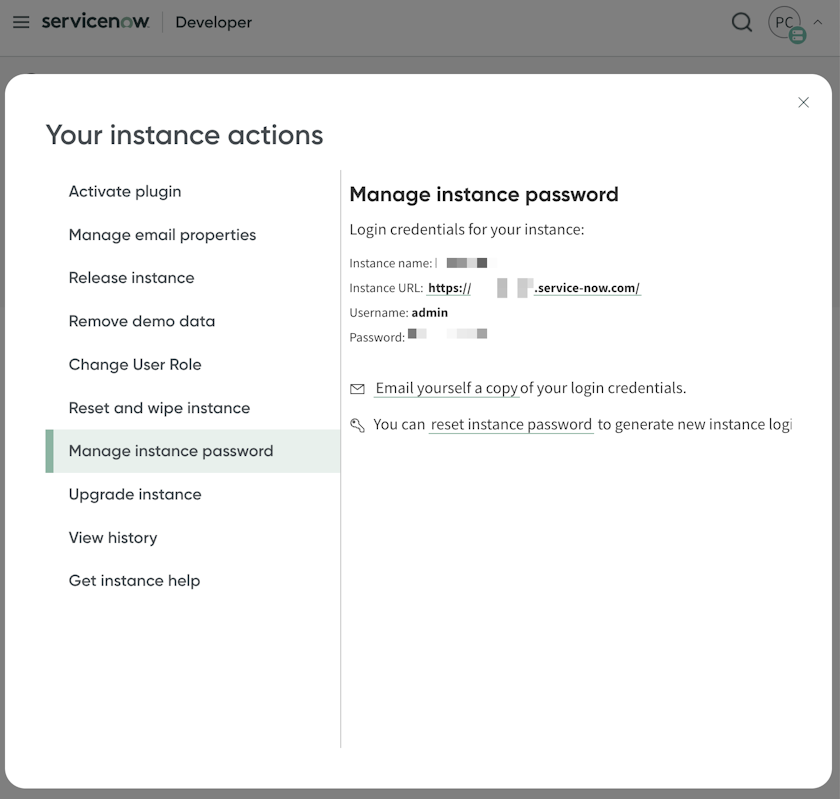
Task: Select the Manage instance password item
Action: tap(169, 451)
